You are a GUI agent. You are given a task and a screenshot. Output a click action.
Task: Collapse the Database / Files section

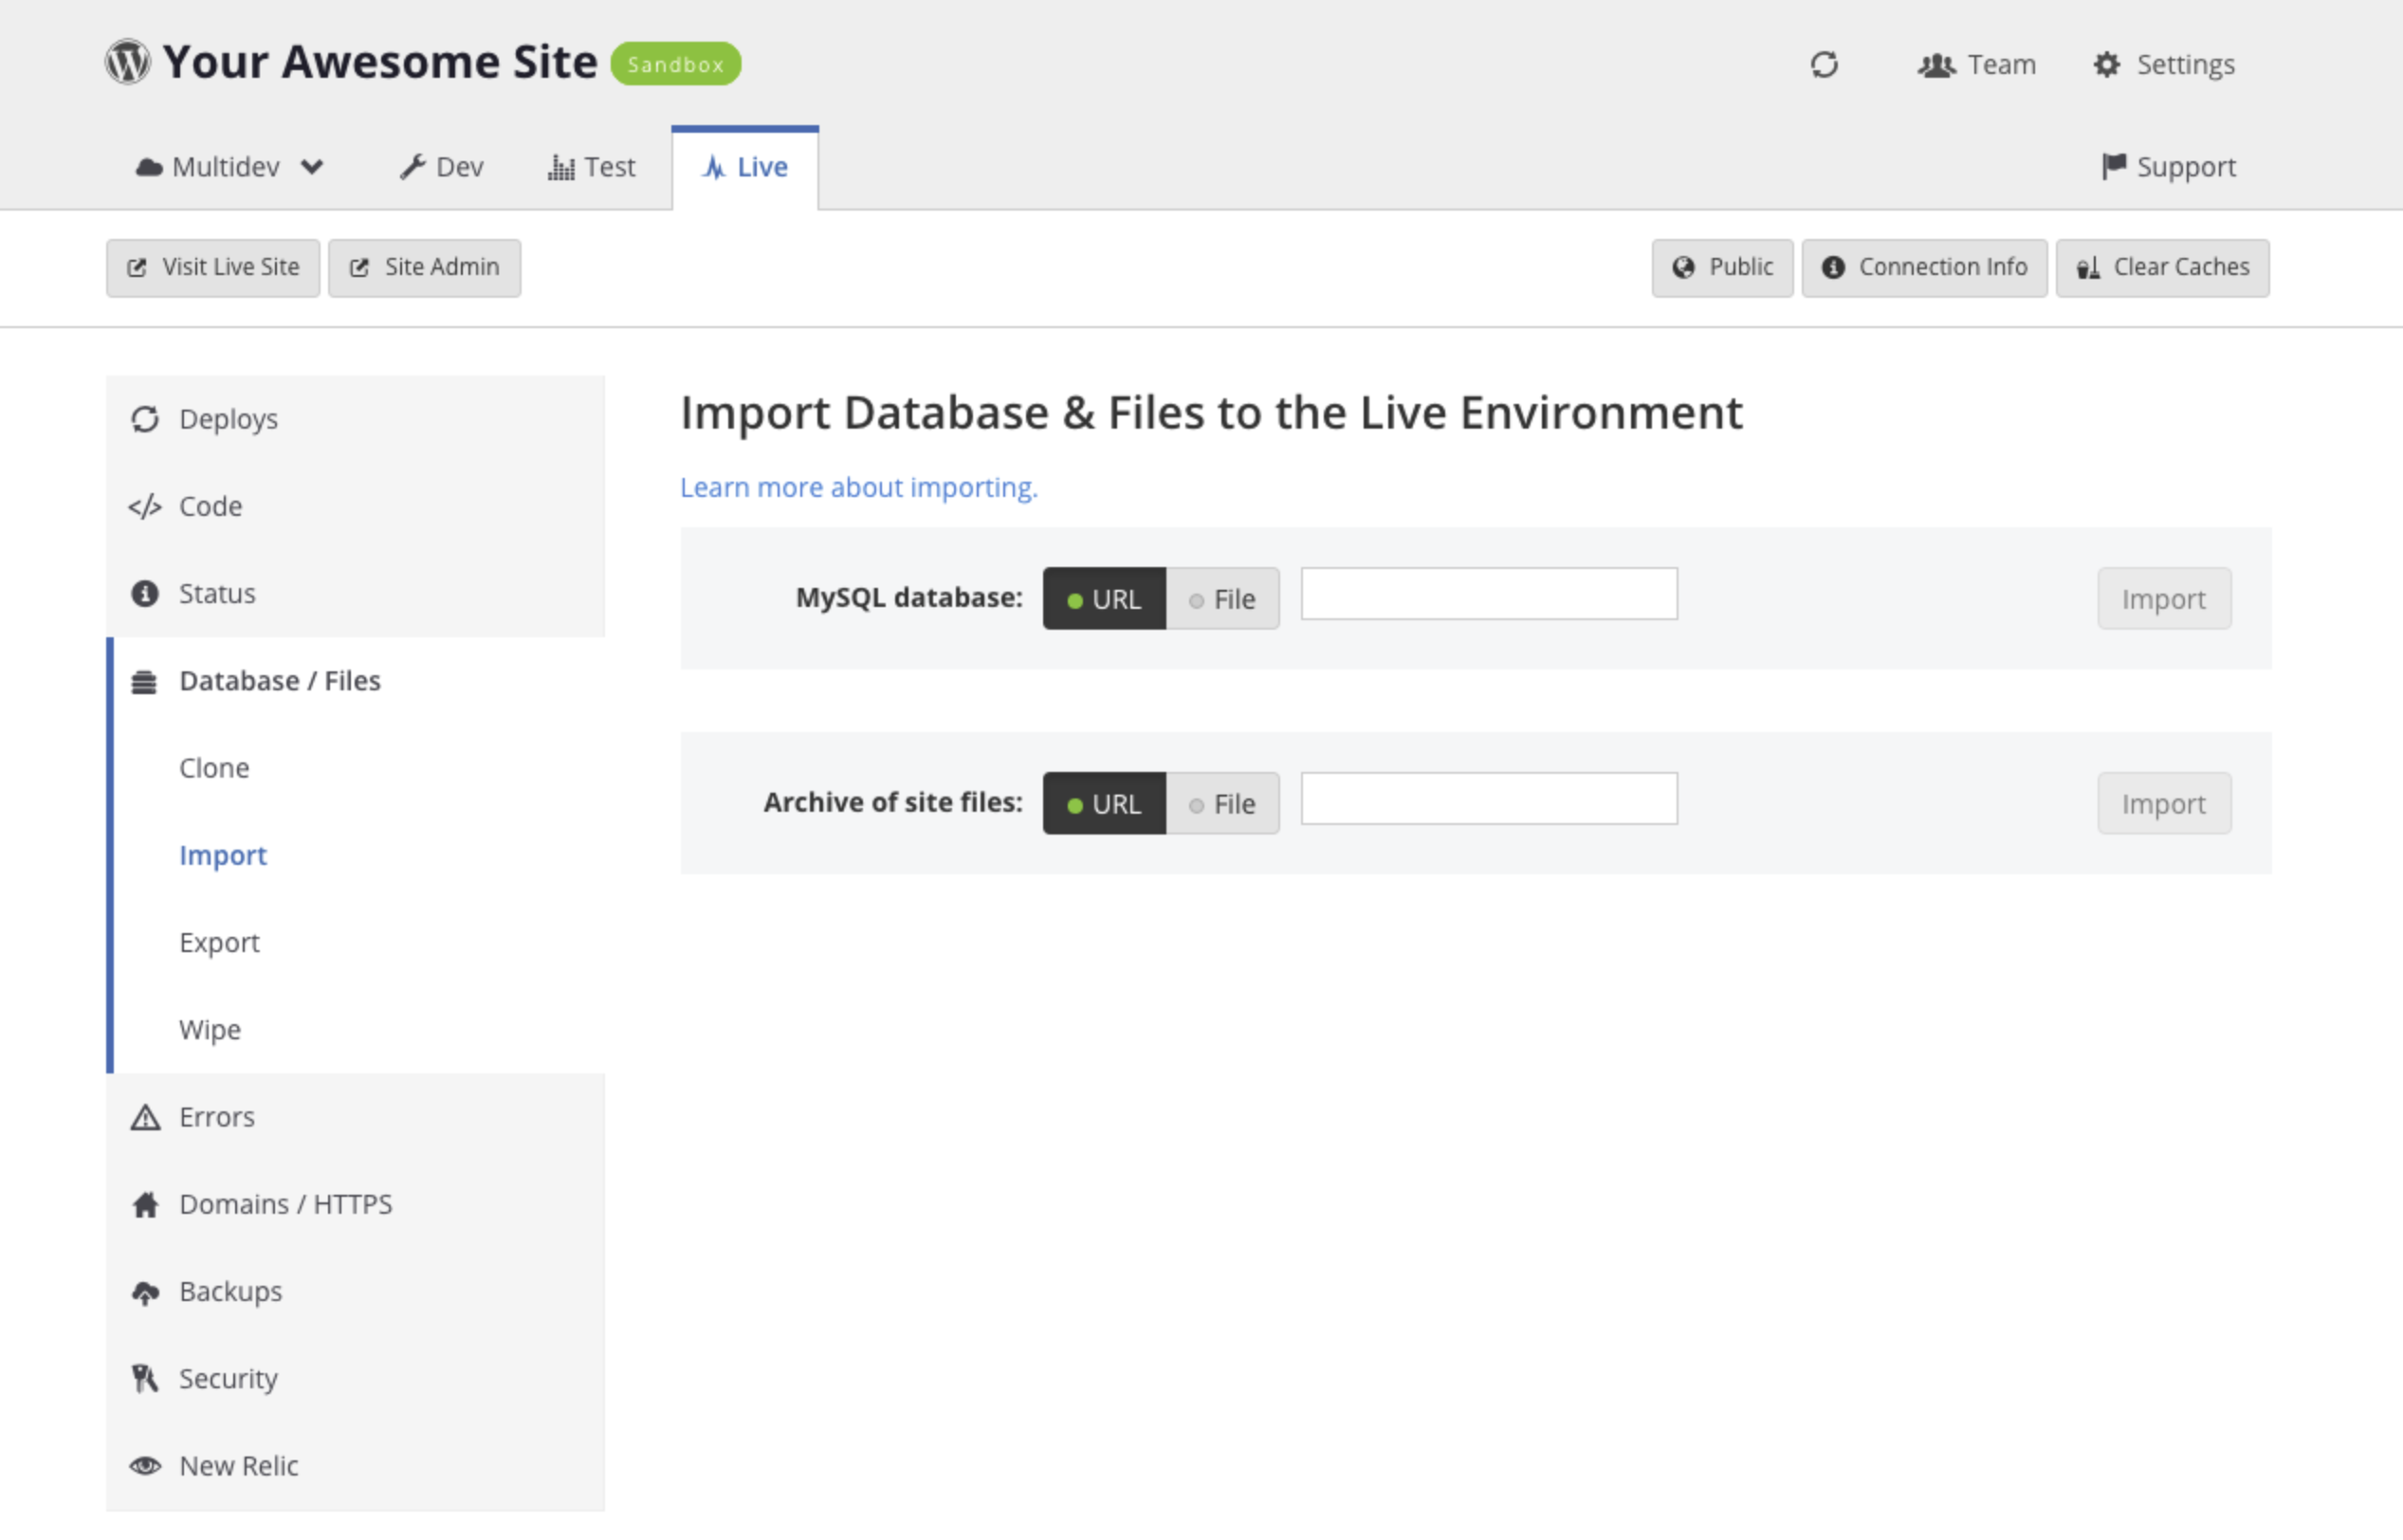279,681
